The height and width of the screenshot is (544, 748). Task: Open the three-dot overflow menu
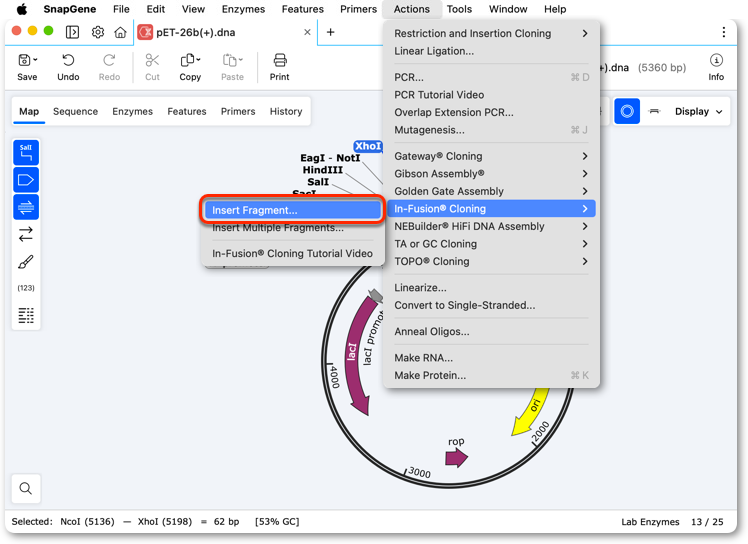(x=724, y=32)
